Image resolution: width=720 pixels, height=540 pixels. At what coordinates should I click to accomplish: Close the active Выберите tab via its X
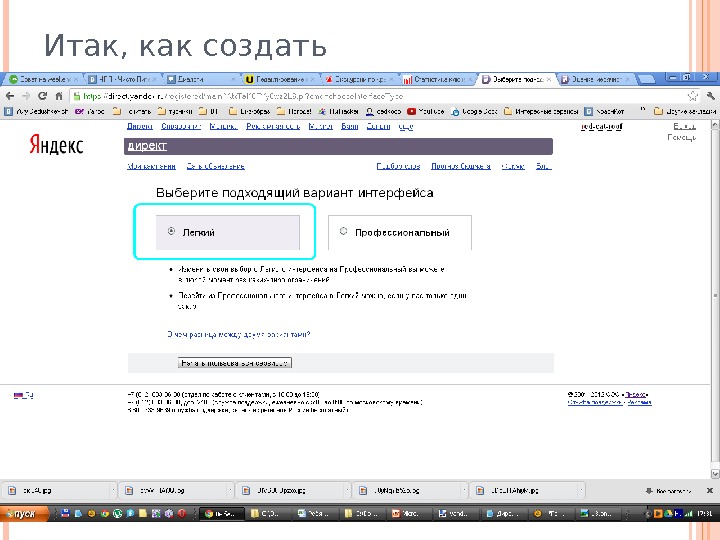pos(549,79)
